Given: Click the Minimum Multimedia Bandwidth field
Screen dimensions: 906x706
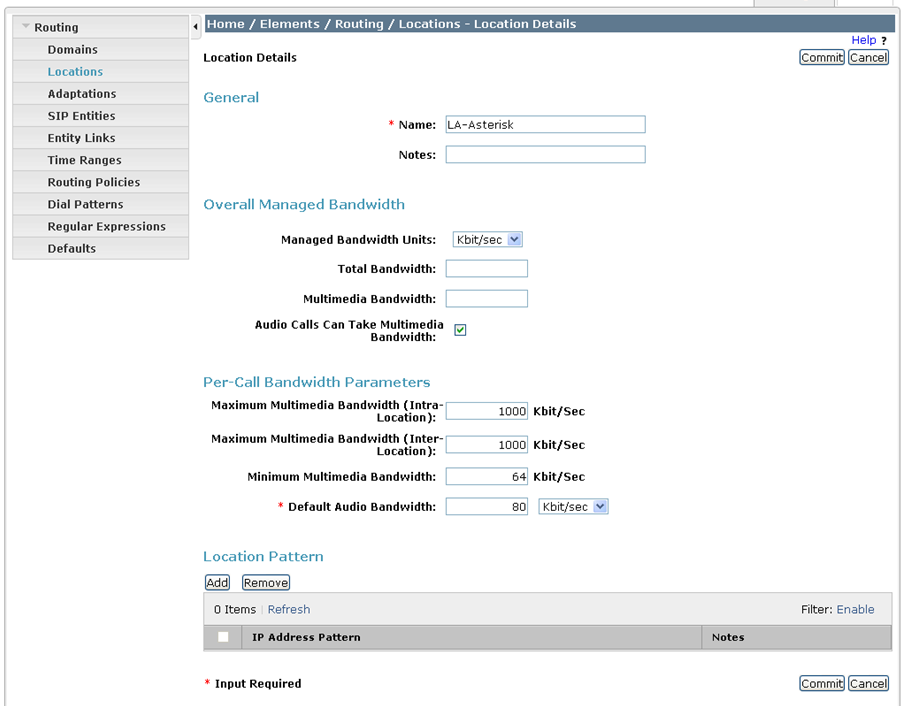Looking at the screenshot, I should (487, 477).
